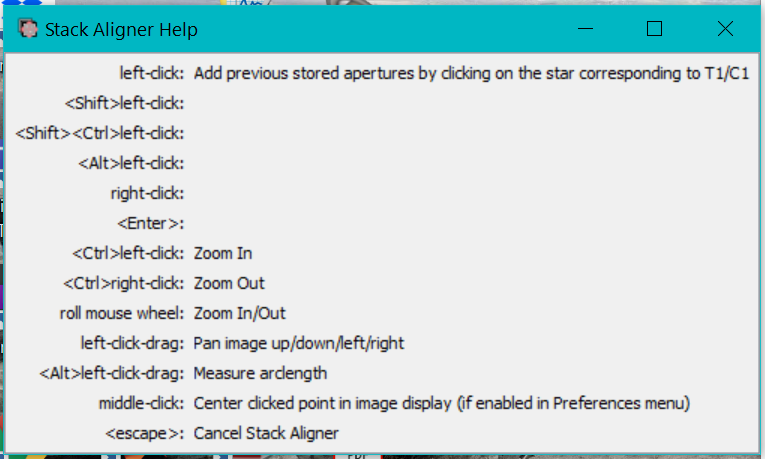Click the 'Pan image up/down/left/right' text
This screenshot has height=459, width=765.
(299, 343)
